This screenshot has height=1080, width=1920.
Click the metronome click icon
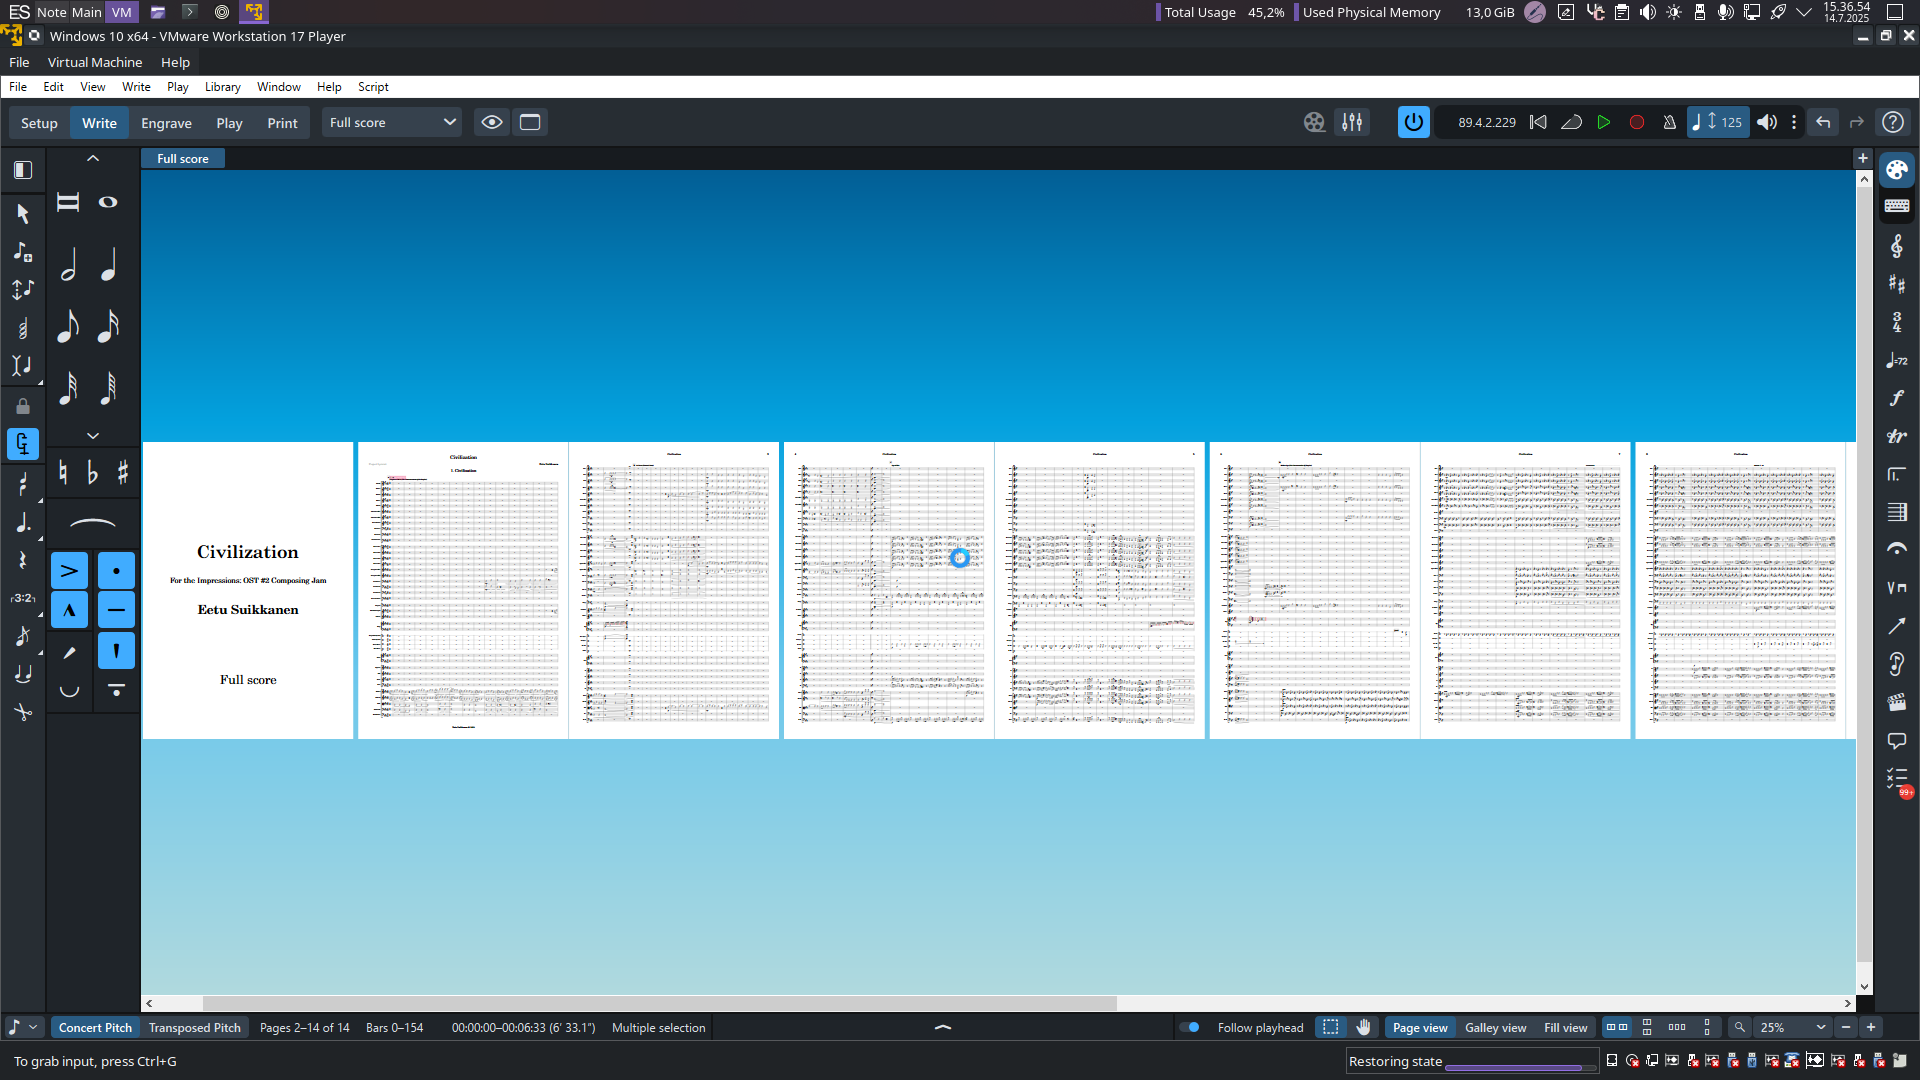click(1669, 122)
